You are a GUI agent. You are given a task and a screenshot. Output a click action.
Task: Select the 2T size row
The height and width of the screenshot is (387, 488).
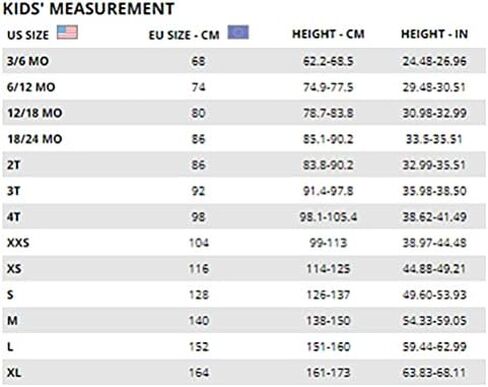tap(244, 165)
